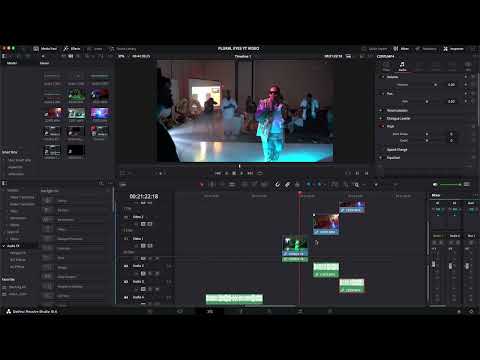This screenshot has width=480, height=360.
Task: Select the purple stage clip thumbnail in Media Pool
Action: click(100, 114)
